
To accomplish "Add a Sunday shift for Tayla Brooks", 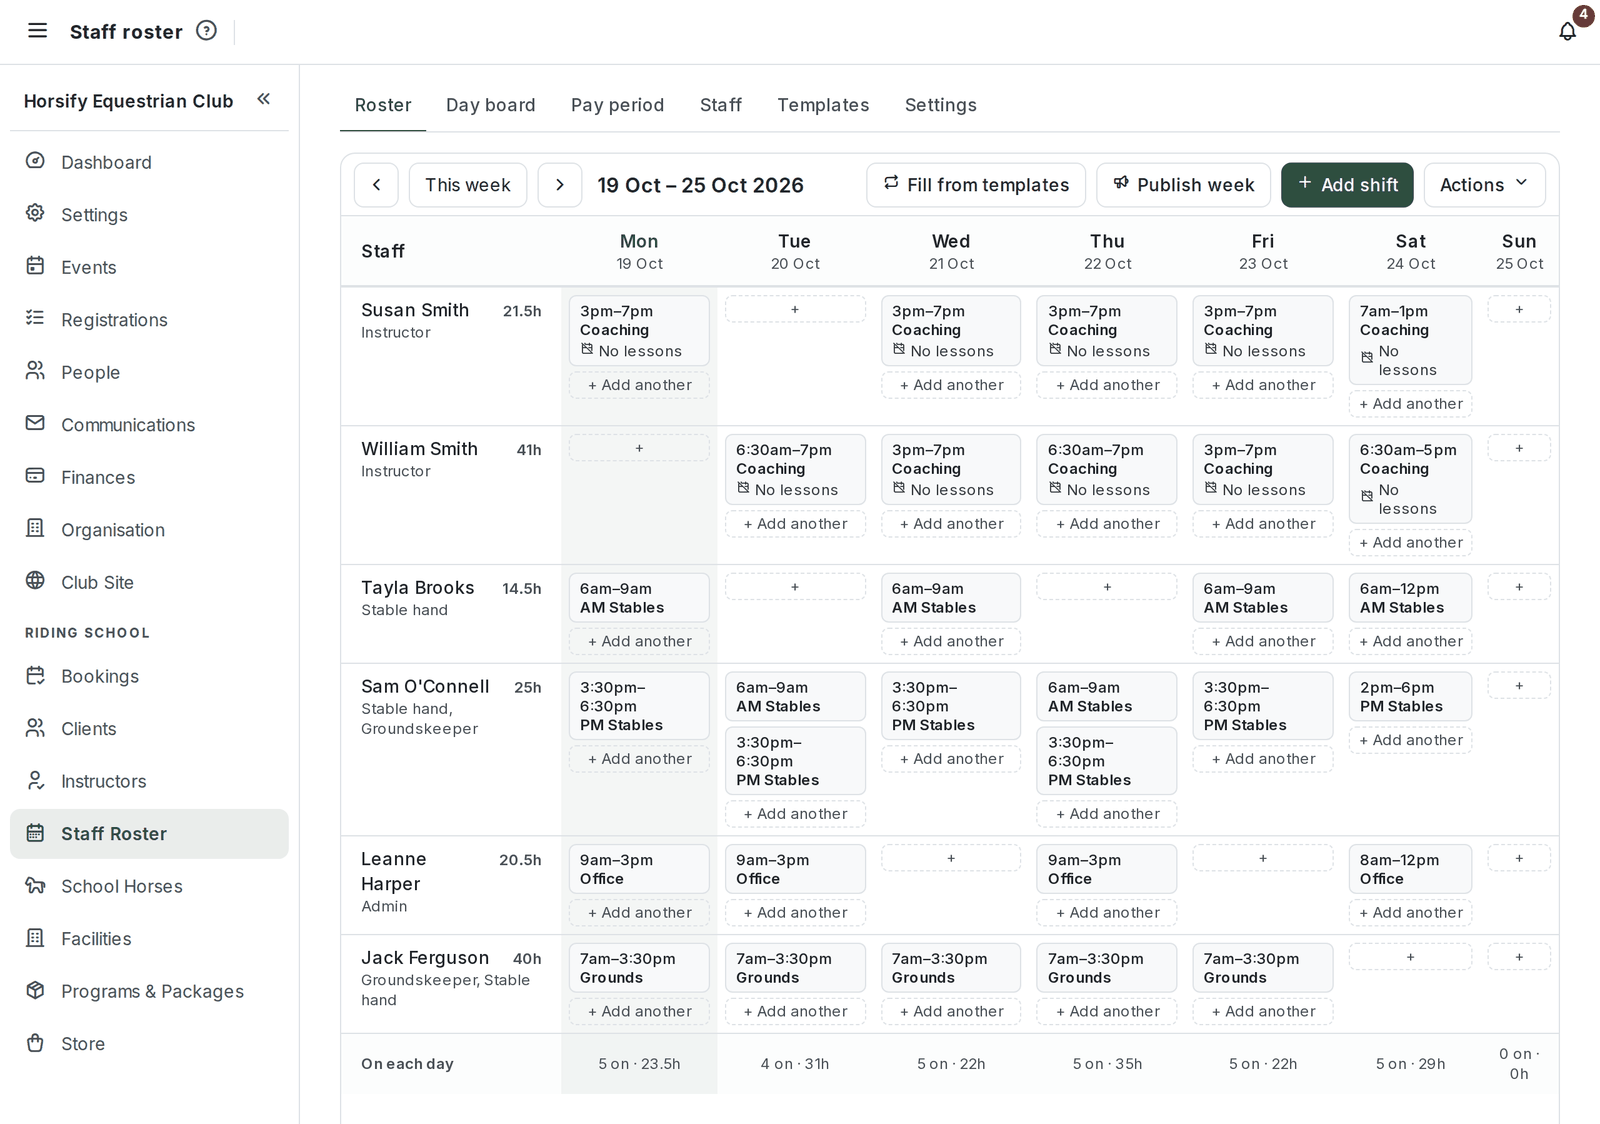I will coord(1519,587).
